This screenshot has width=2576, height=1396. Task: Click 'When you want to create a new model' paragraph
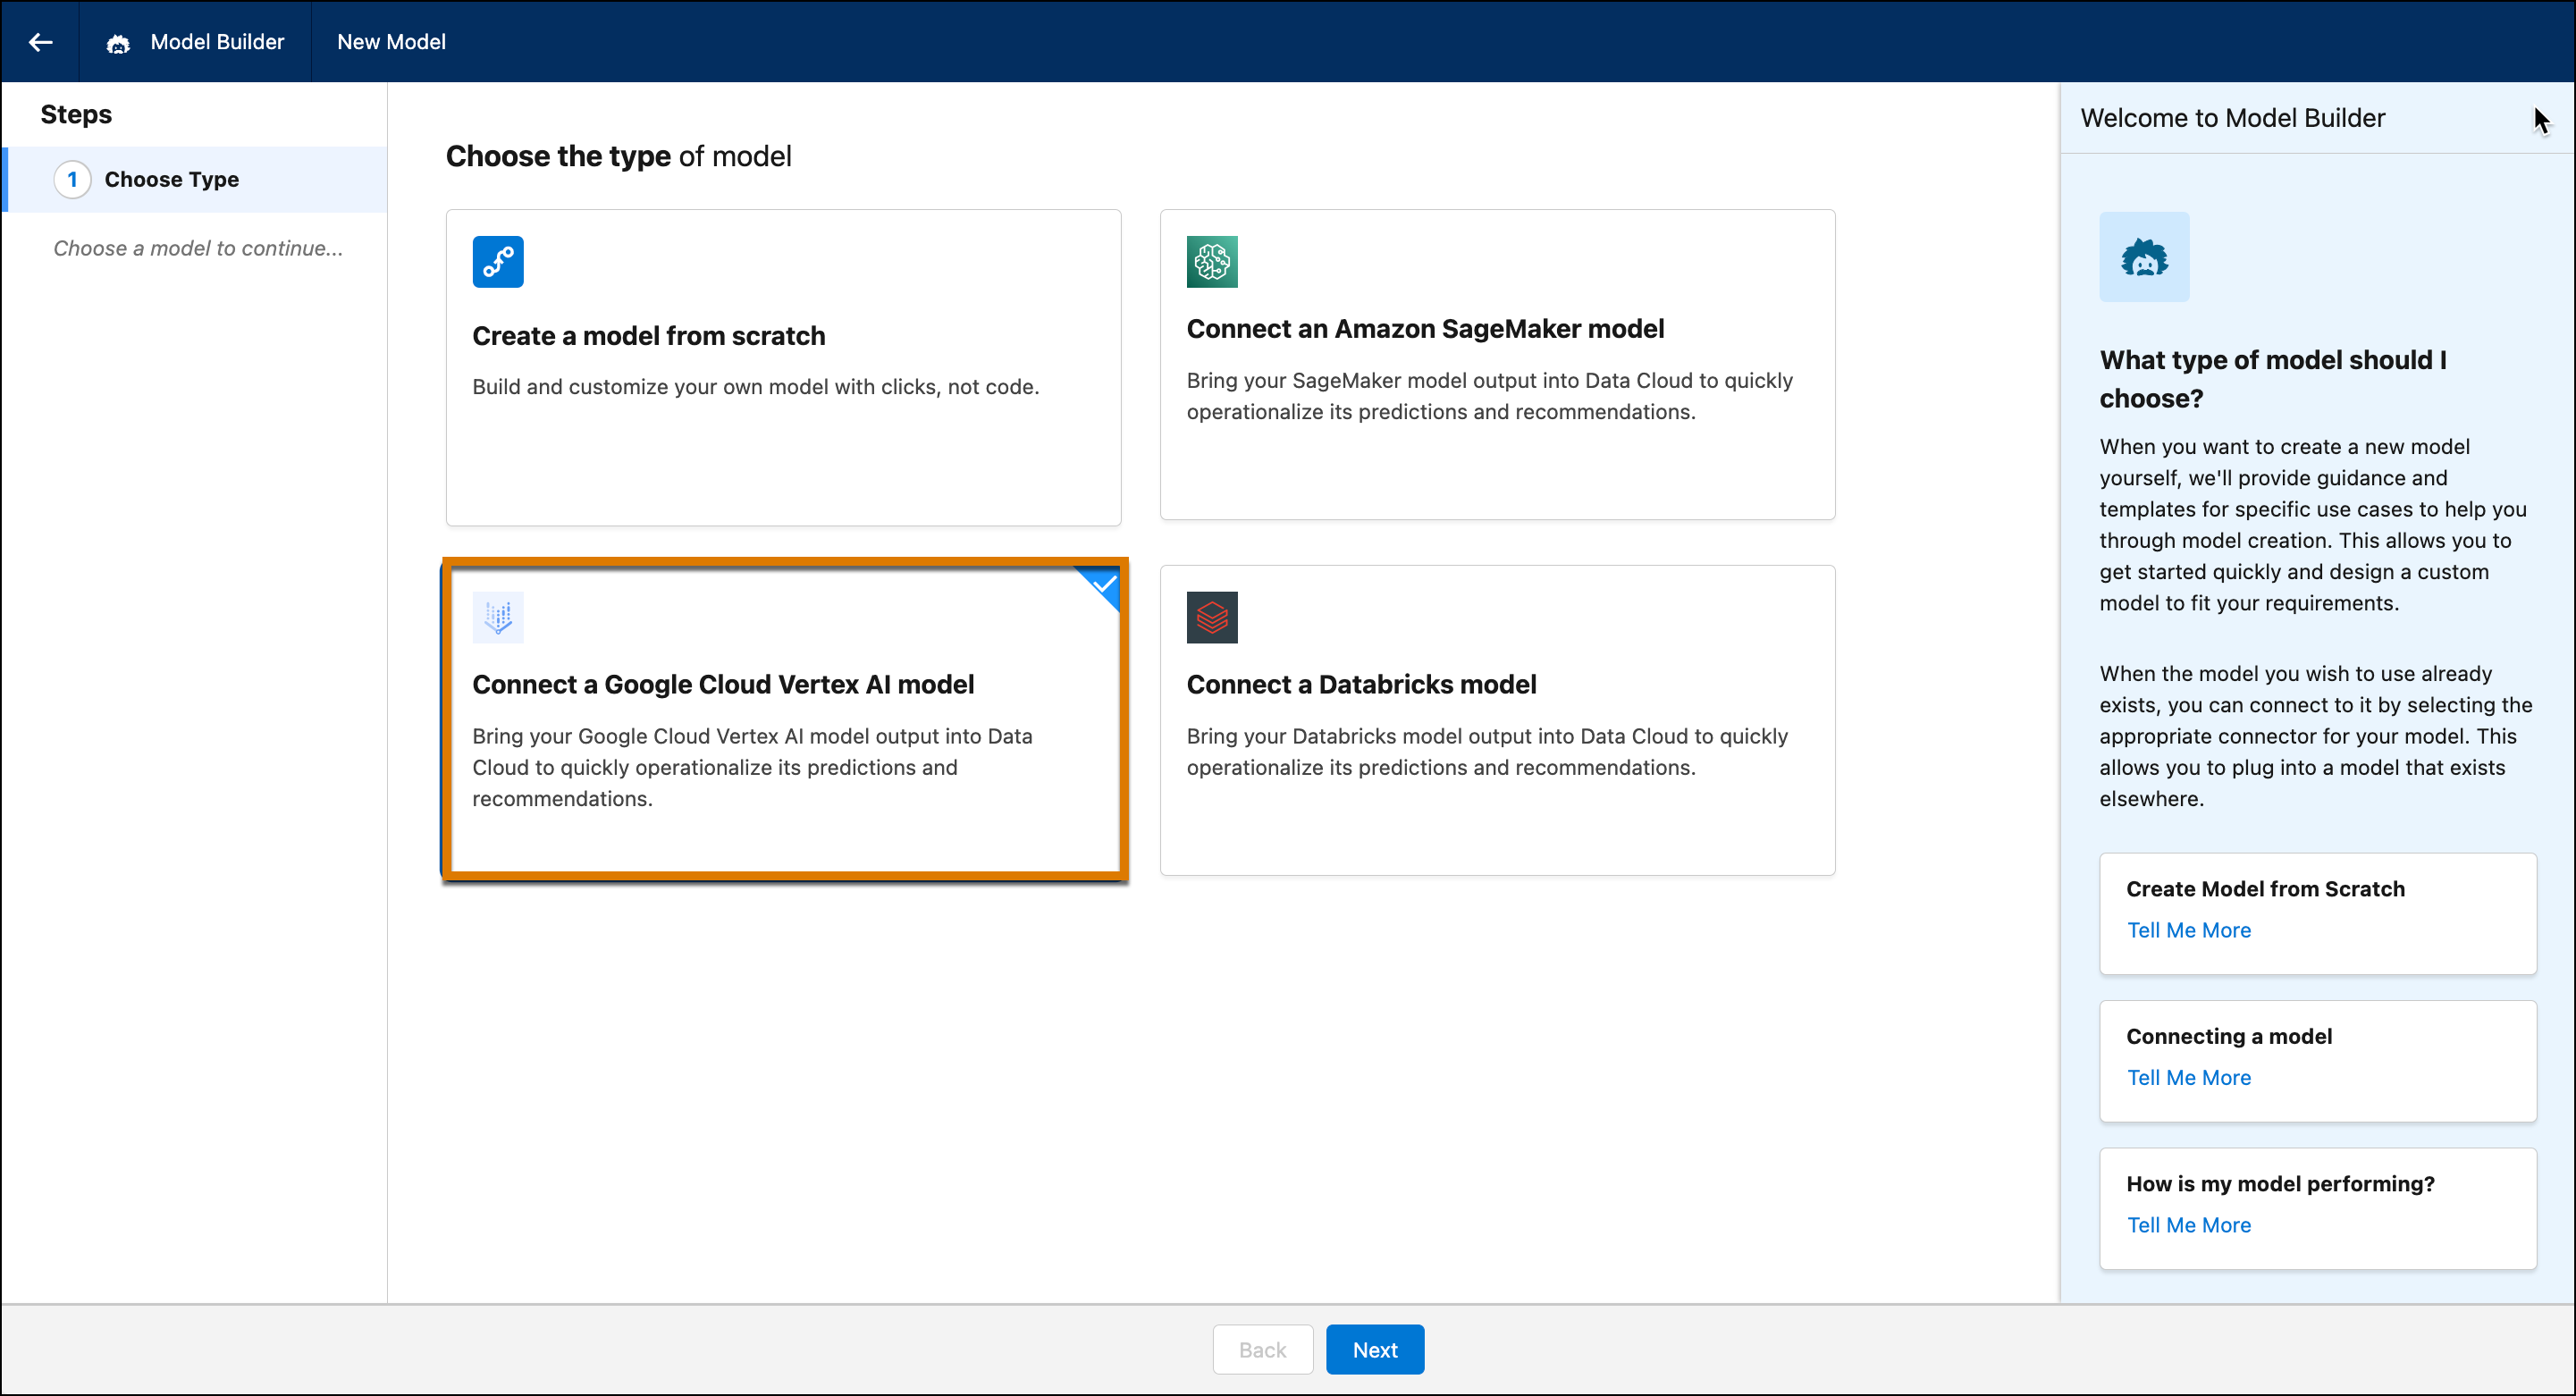point(2313,525)
